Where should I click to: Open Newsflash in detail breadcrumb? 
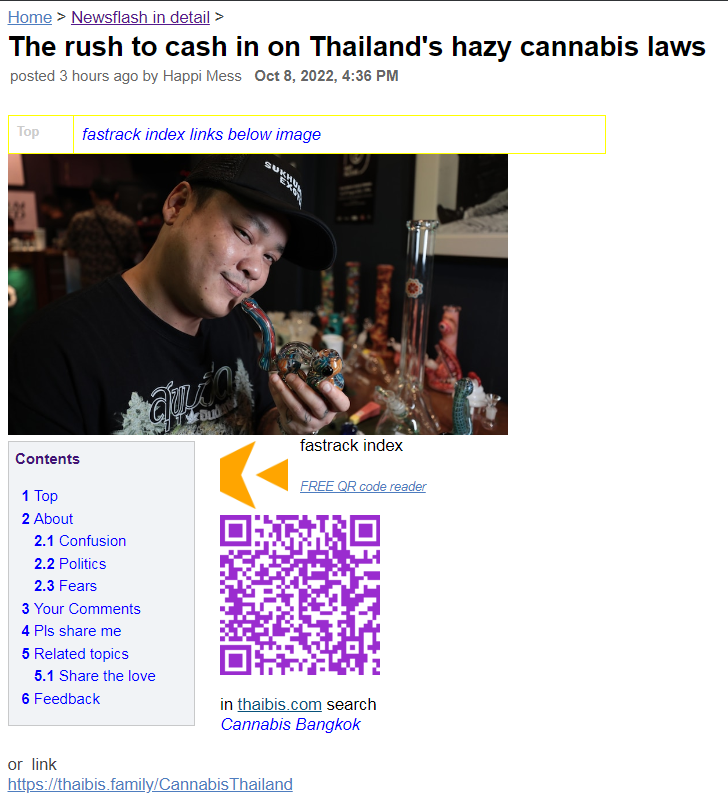point(140,17)
